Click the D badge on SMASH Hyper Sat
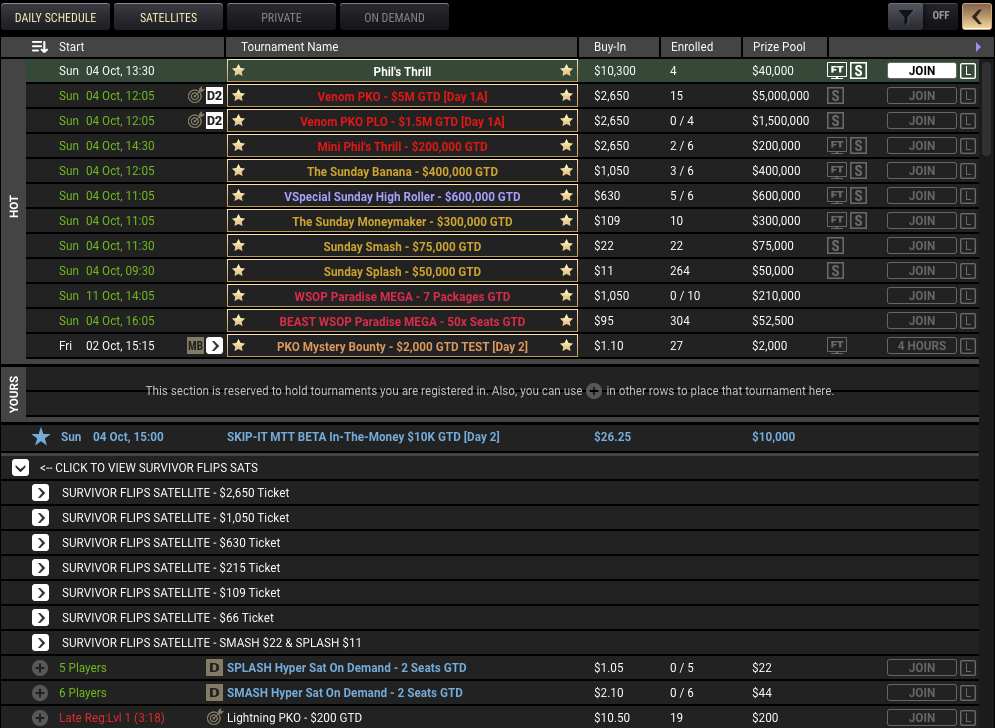995x728 pixels. click(x=214, y=692)
